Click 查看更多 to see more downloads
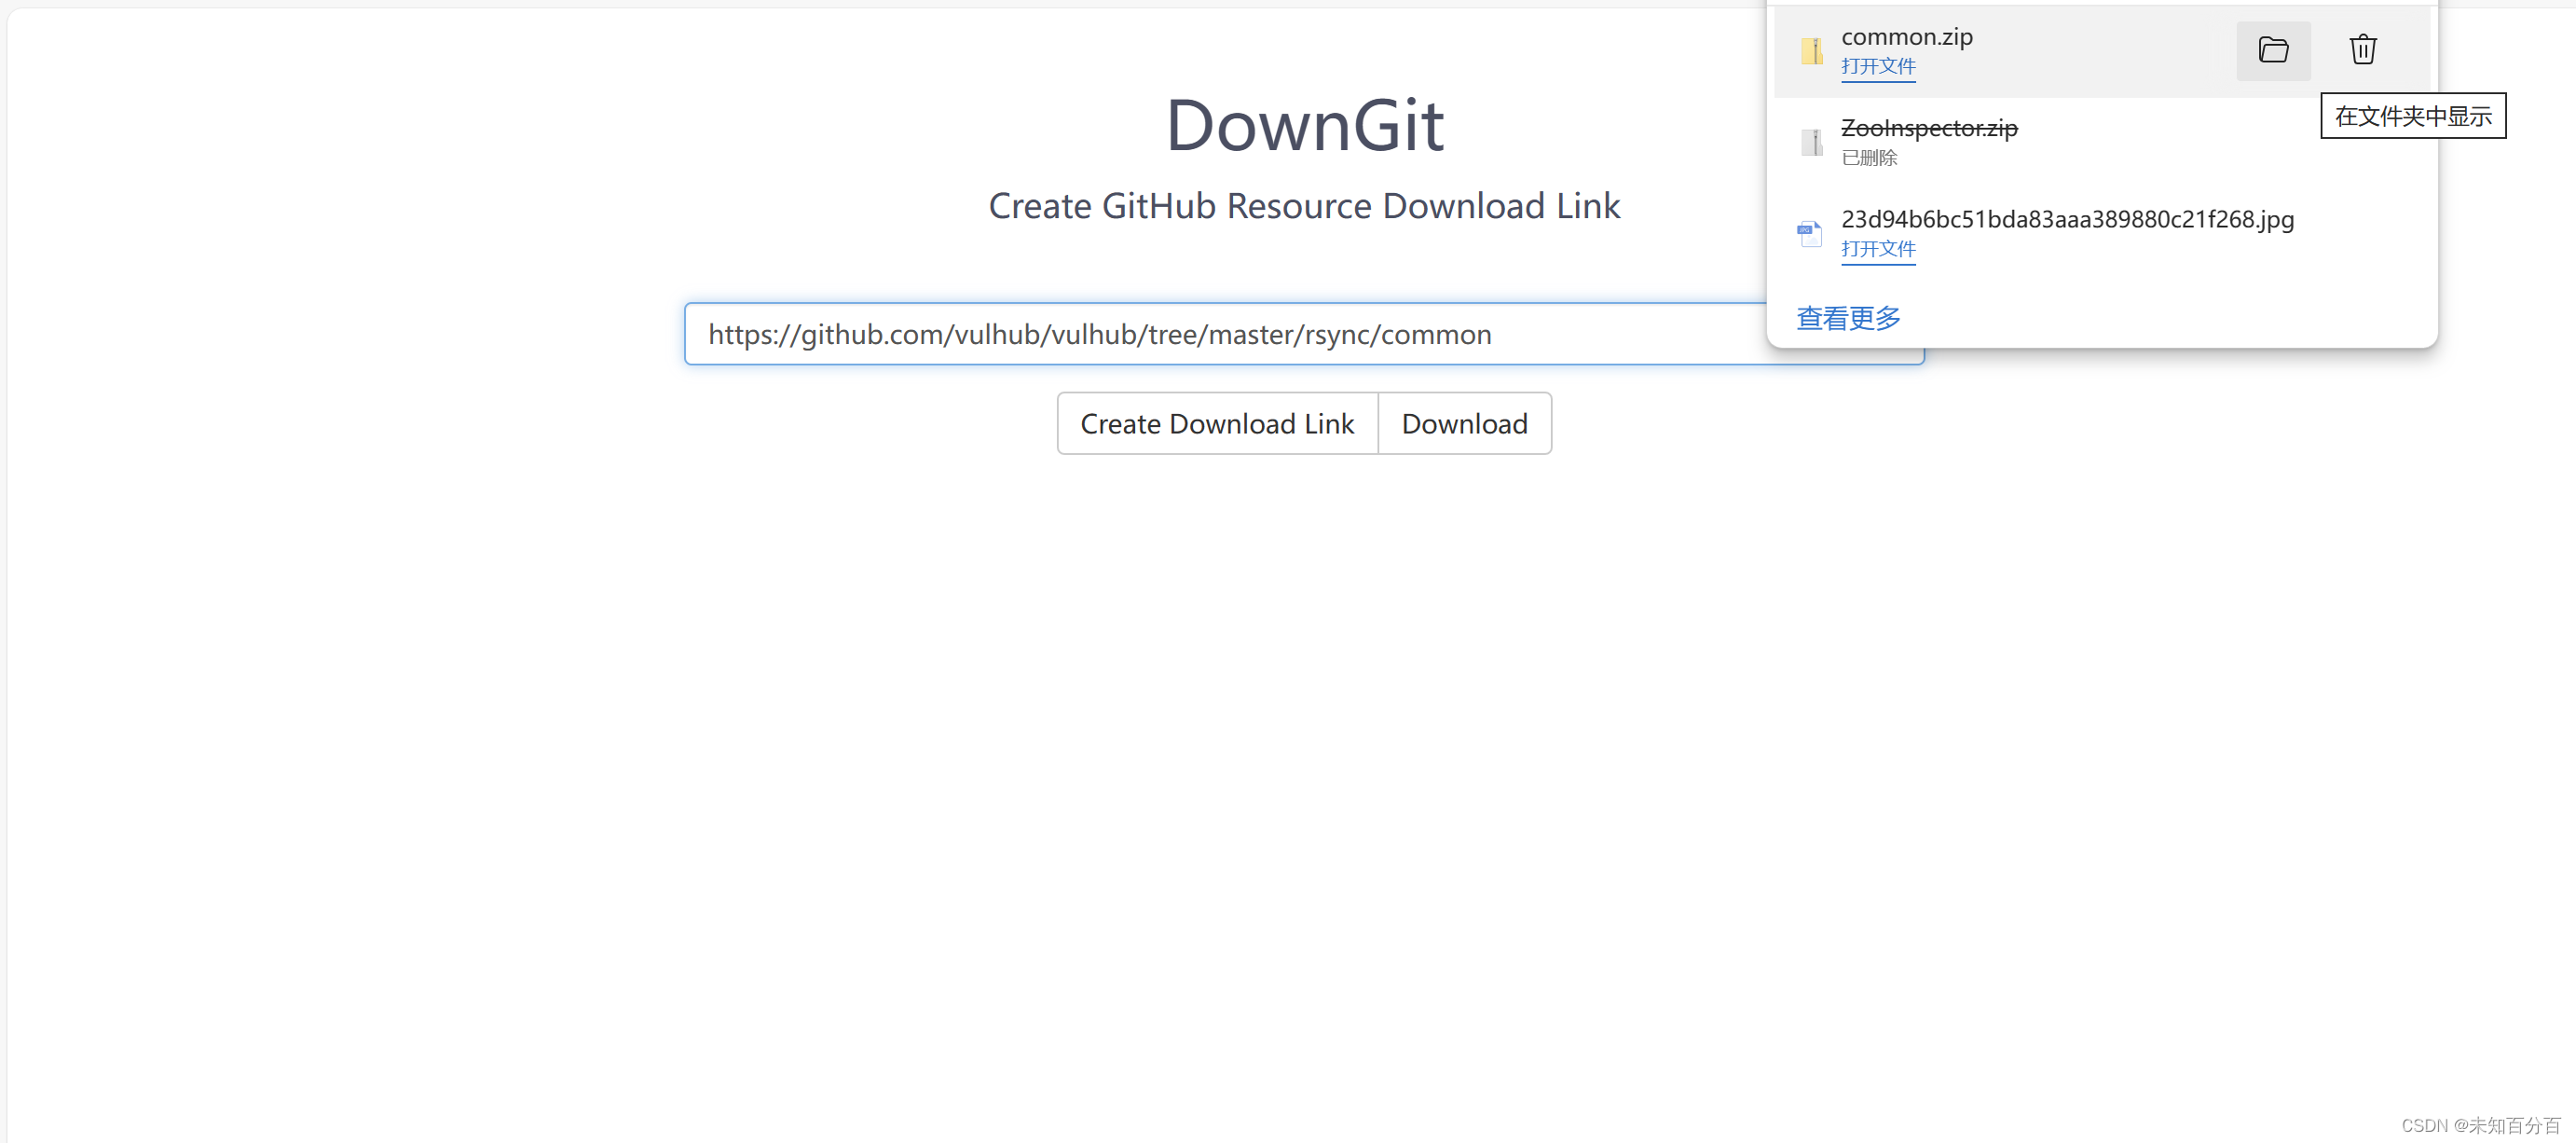 tap(1848, 318)
